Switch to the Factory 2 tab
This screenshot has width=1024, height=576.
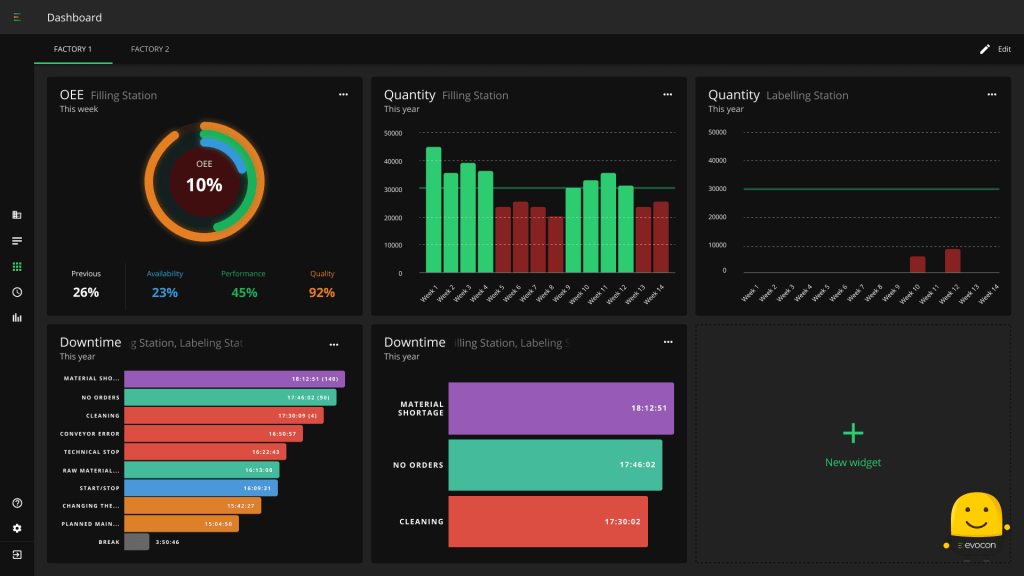coord(150,48)
